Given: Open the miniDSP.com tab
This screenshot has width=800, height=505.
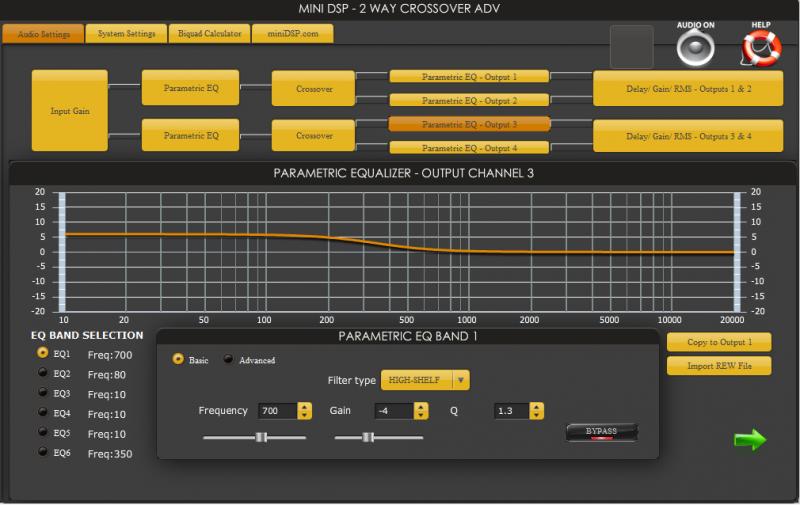Looking at the screenshot, I should [x=293, y=34].
